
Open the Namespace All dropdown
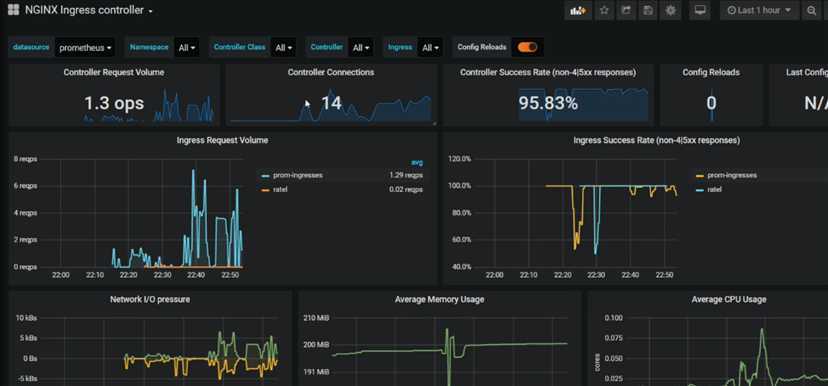click(x=187, y=48)
